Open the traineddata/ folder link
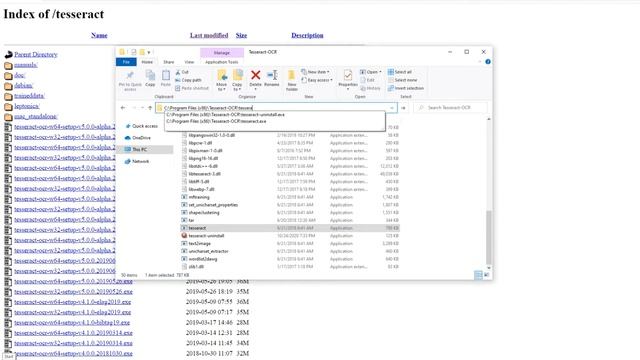This screenshot has width=640, height=360. (29, 96)
